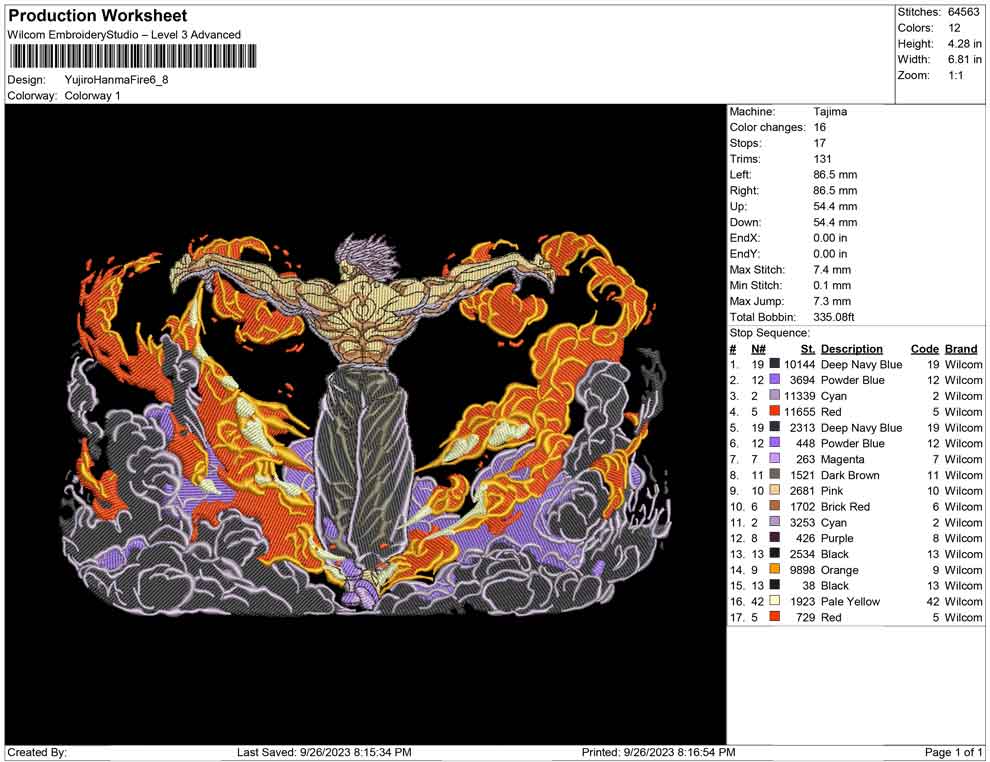Click the Description column header
Screen dimensions: 990x762
click(x=851, y=349)
